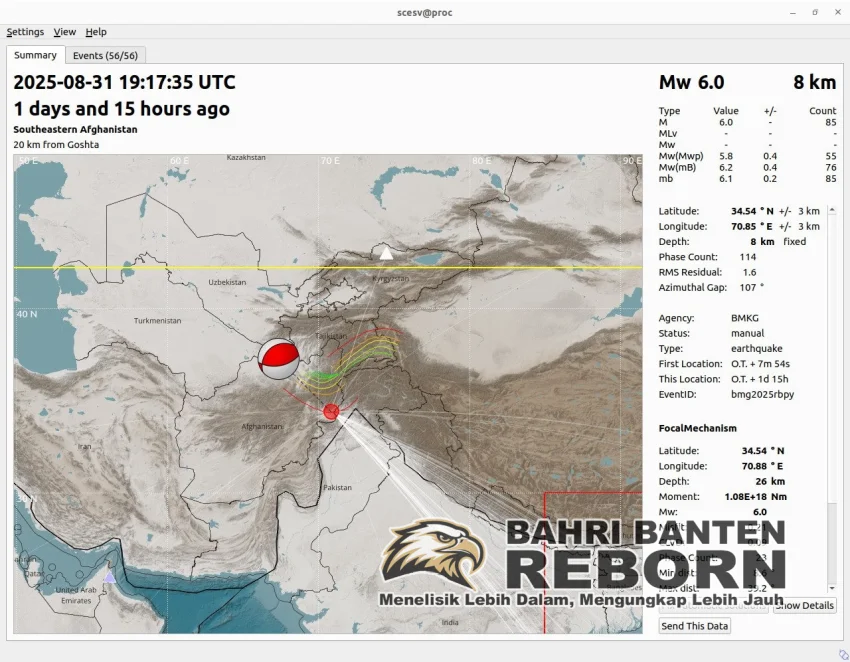Click the 'Mw 6.0' magnitude heading
The image size is (850, 662).
point(691,82)
